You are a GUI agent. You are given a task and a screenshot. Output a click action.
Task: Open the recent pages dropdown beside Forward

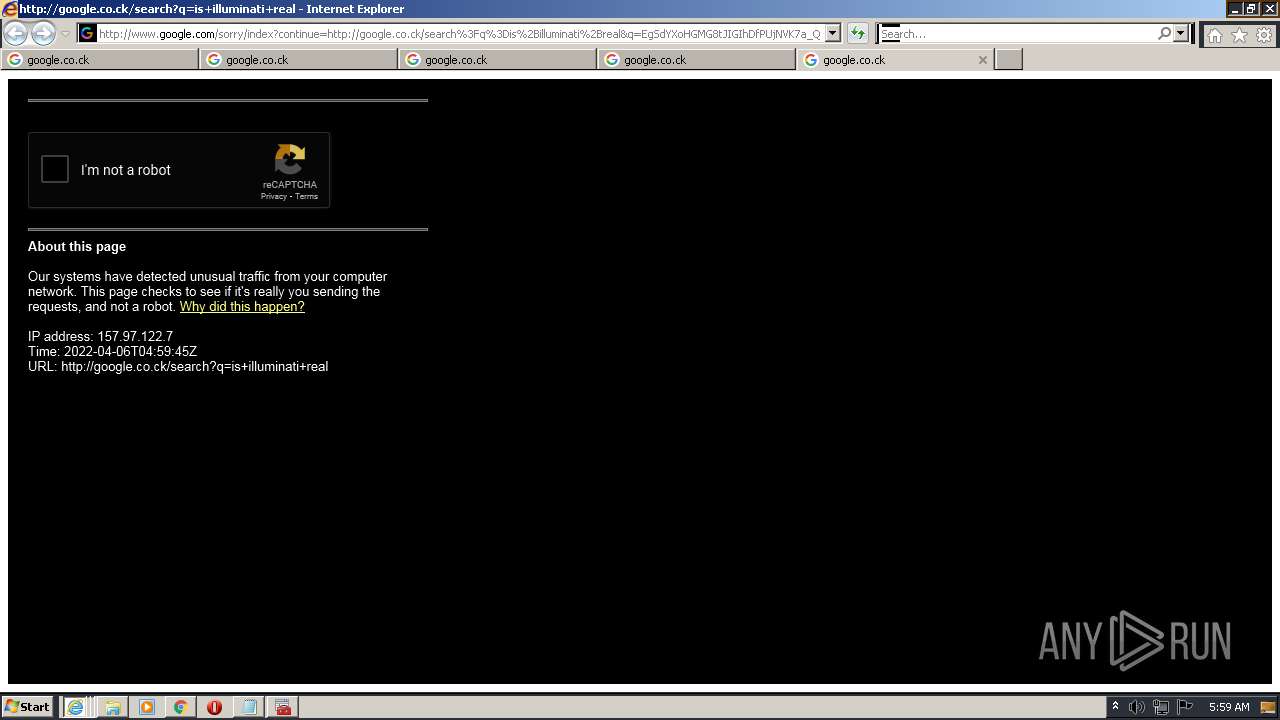pos(65,34)
